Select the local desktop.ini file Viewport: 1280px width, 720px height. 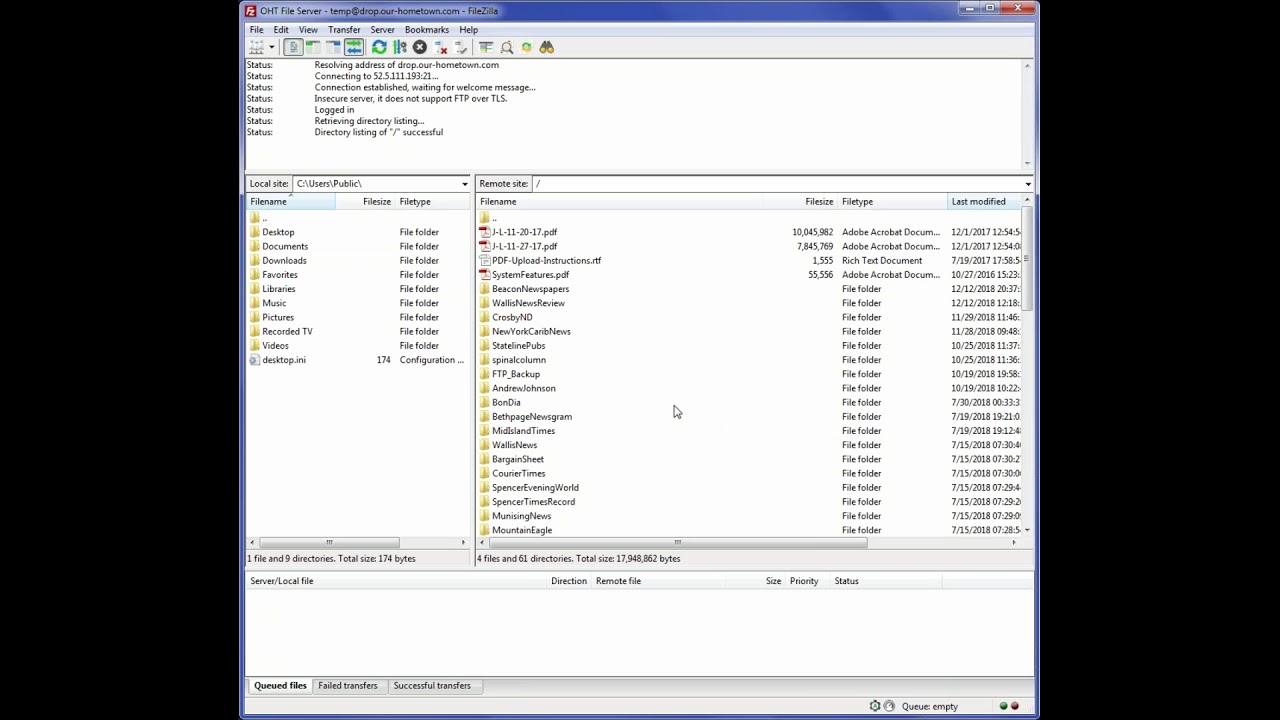pyautogui.click(x=284, y=360)
